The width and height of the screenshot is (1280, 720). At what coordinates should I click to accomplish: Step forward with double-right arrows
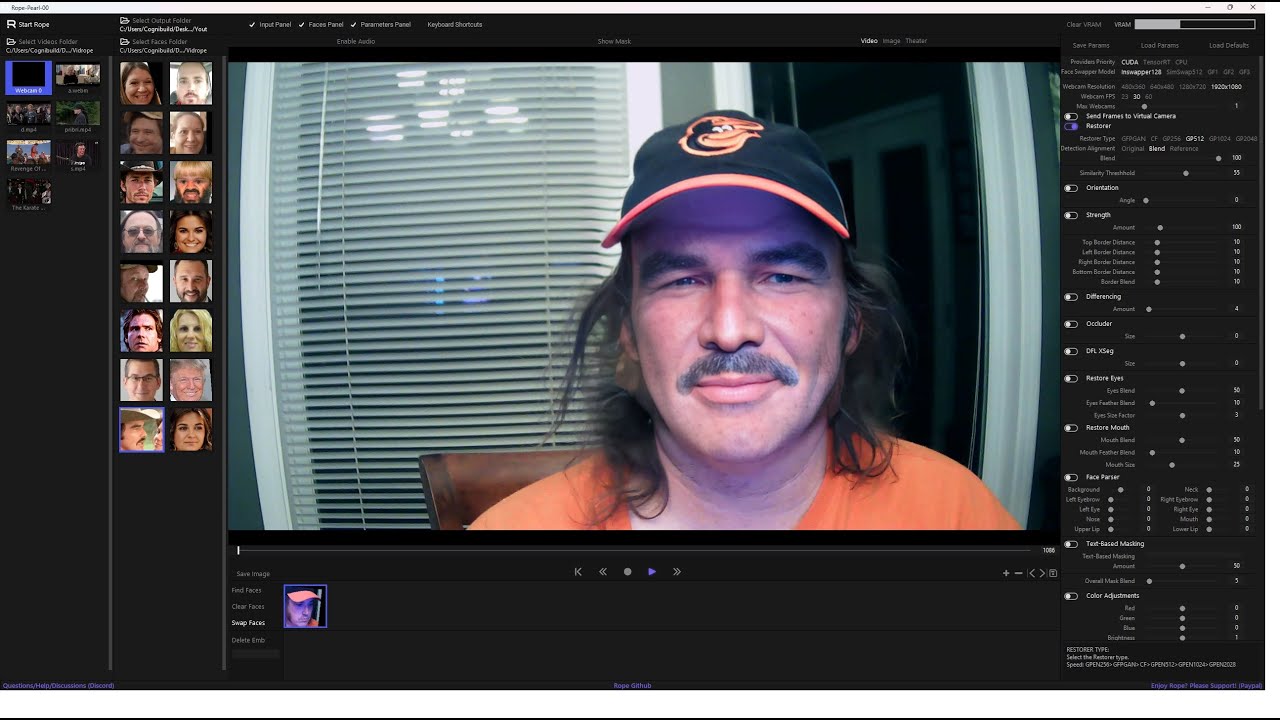point(677,572)
